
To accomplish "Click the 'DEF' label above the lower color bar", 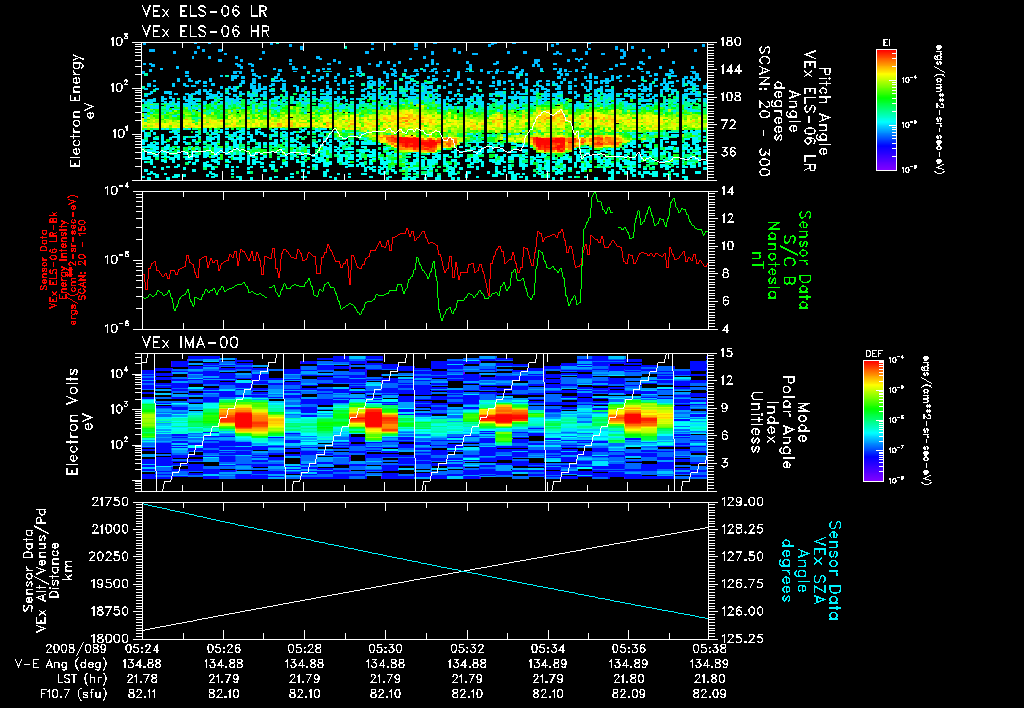I will pos(873,354).
